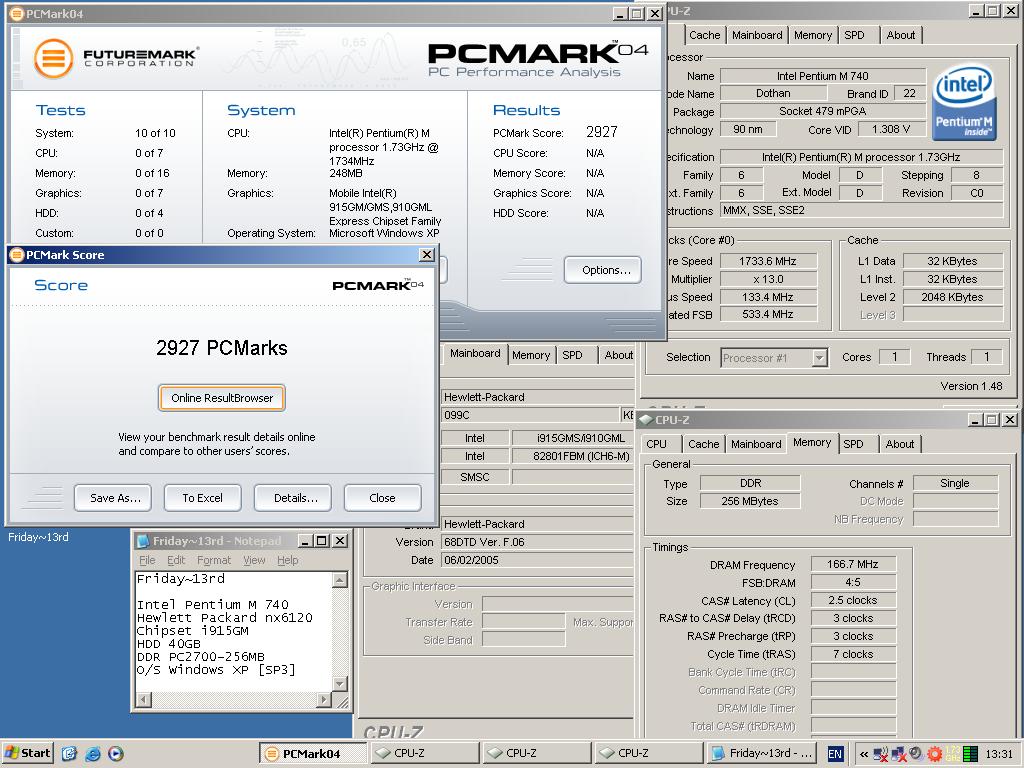Select SPD tab in top CPU-Z window
The width and height of the screenshot is (1024, 768).
tap(854, 35)
